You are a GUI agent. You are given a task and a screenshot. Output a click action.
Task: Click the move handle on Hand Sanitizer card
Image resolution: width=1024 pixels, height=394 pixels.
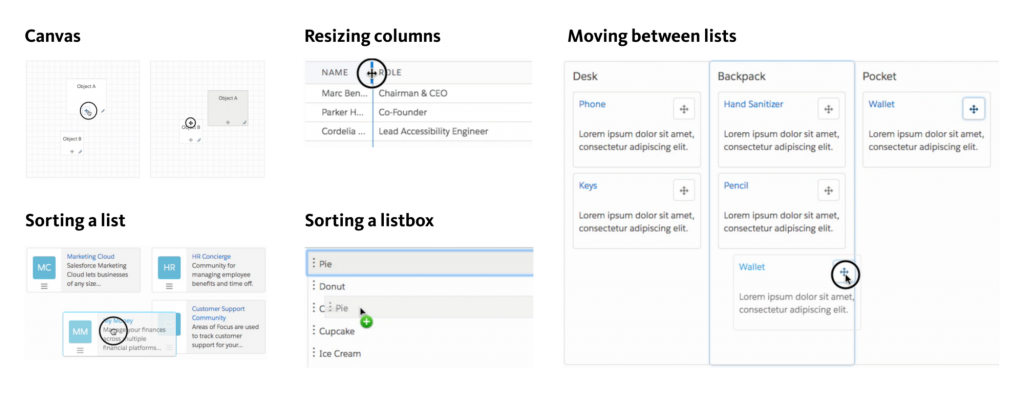coord(829,109)
